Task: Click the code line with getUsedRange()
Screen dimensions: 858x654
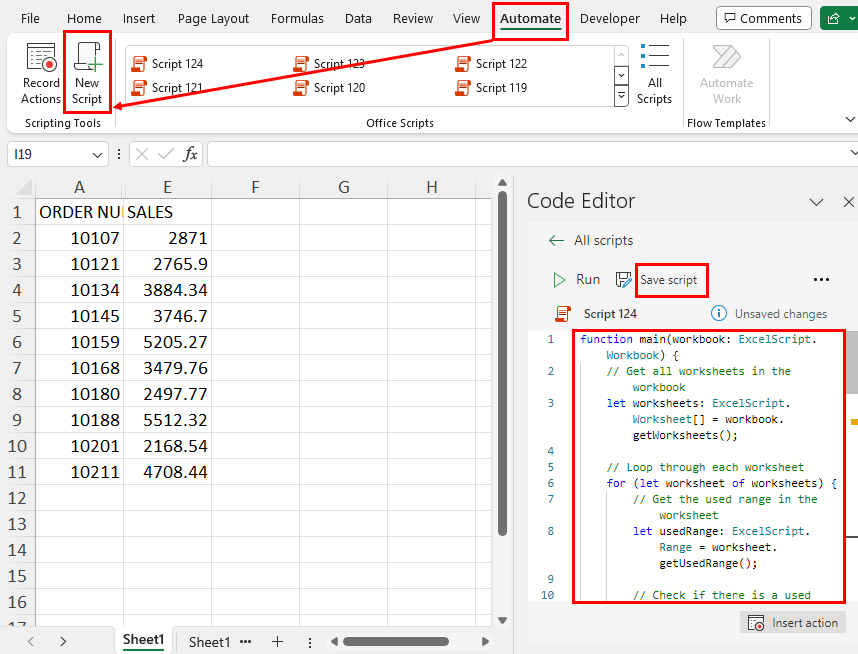Action: [x=708, y=563]
